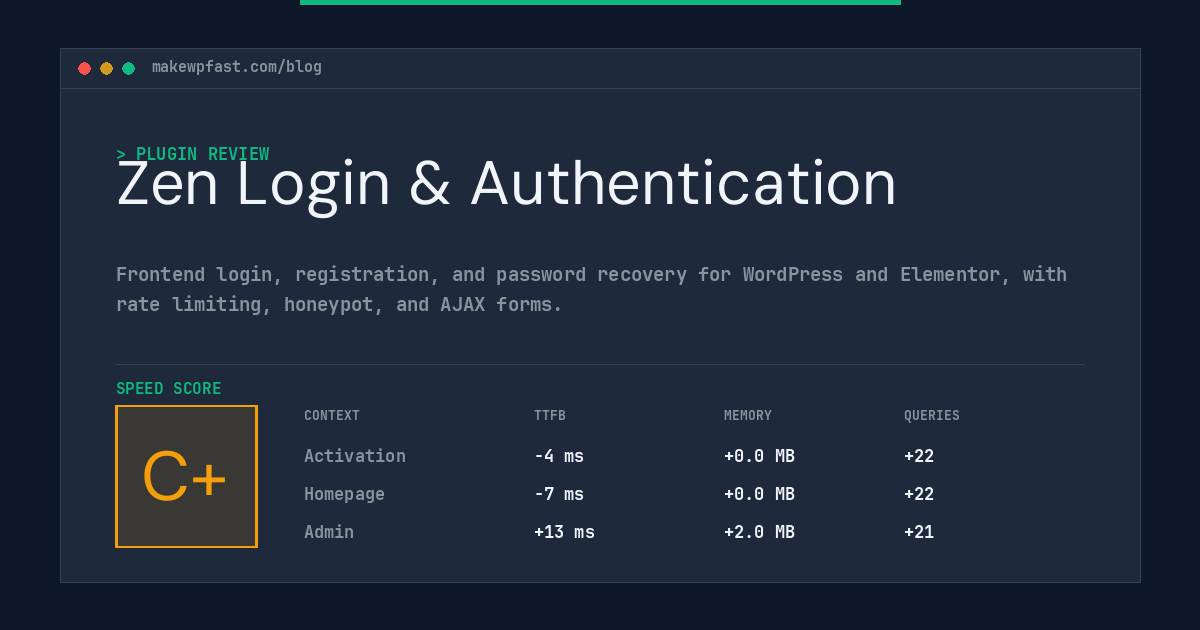Click the Homepage memory '+0.0 MB' value
This screenshot has width=1200, height=630.
(759, 494)
